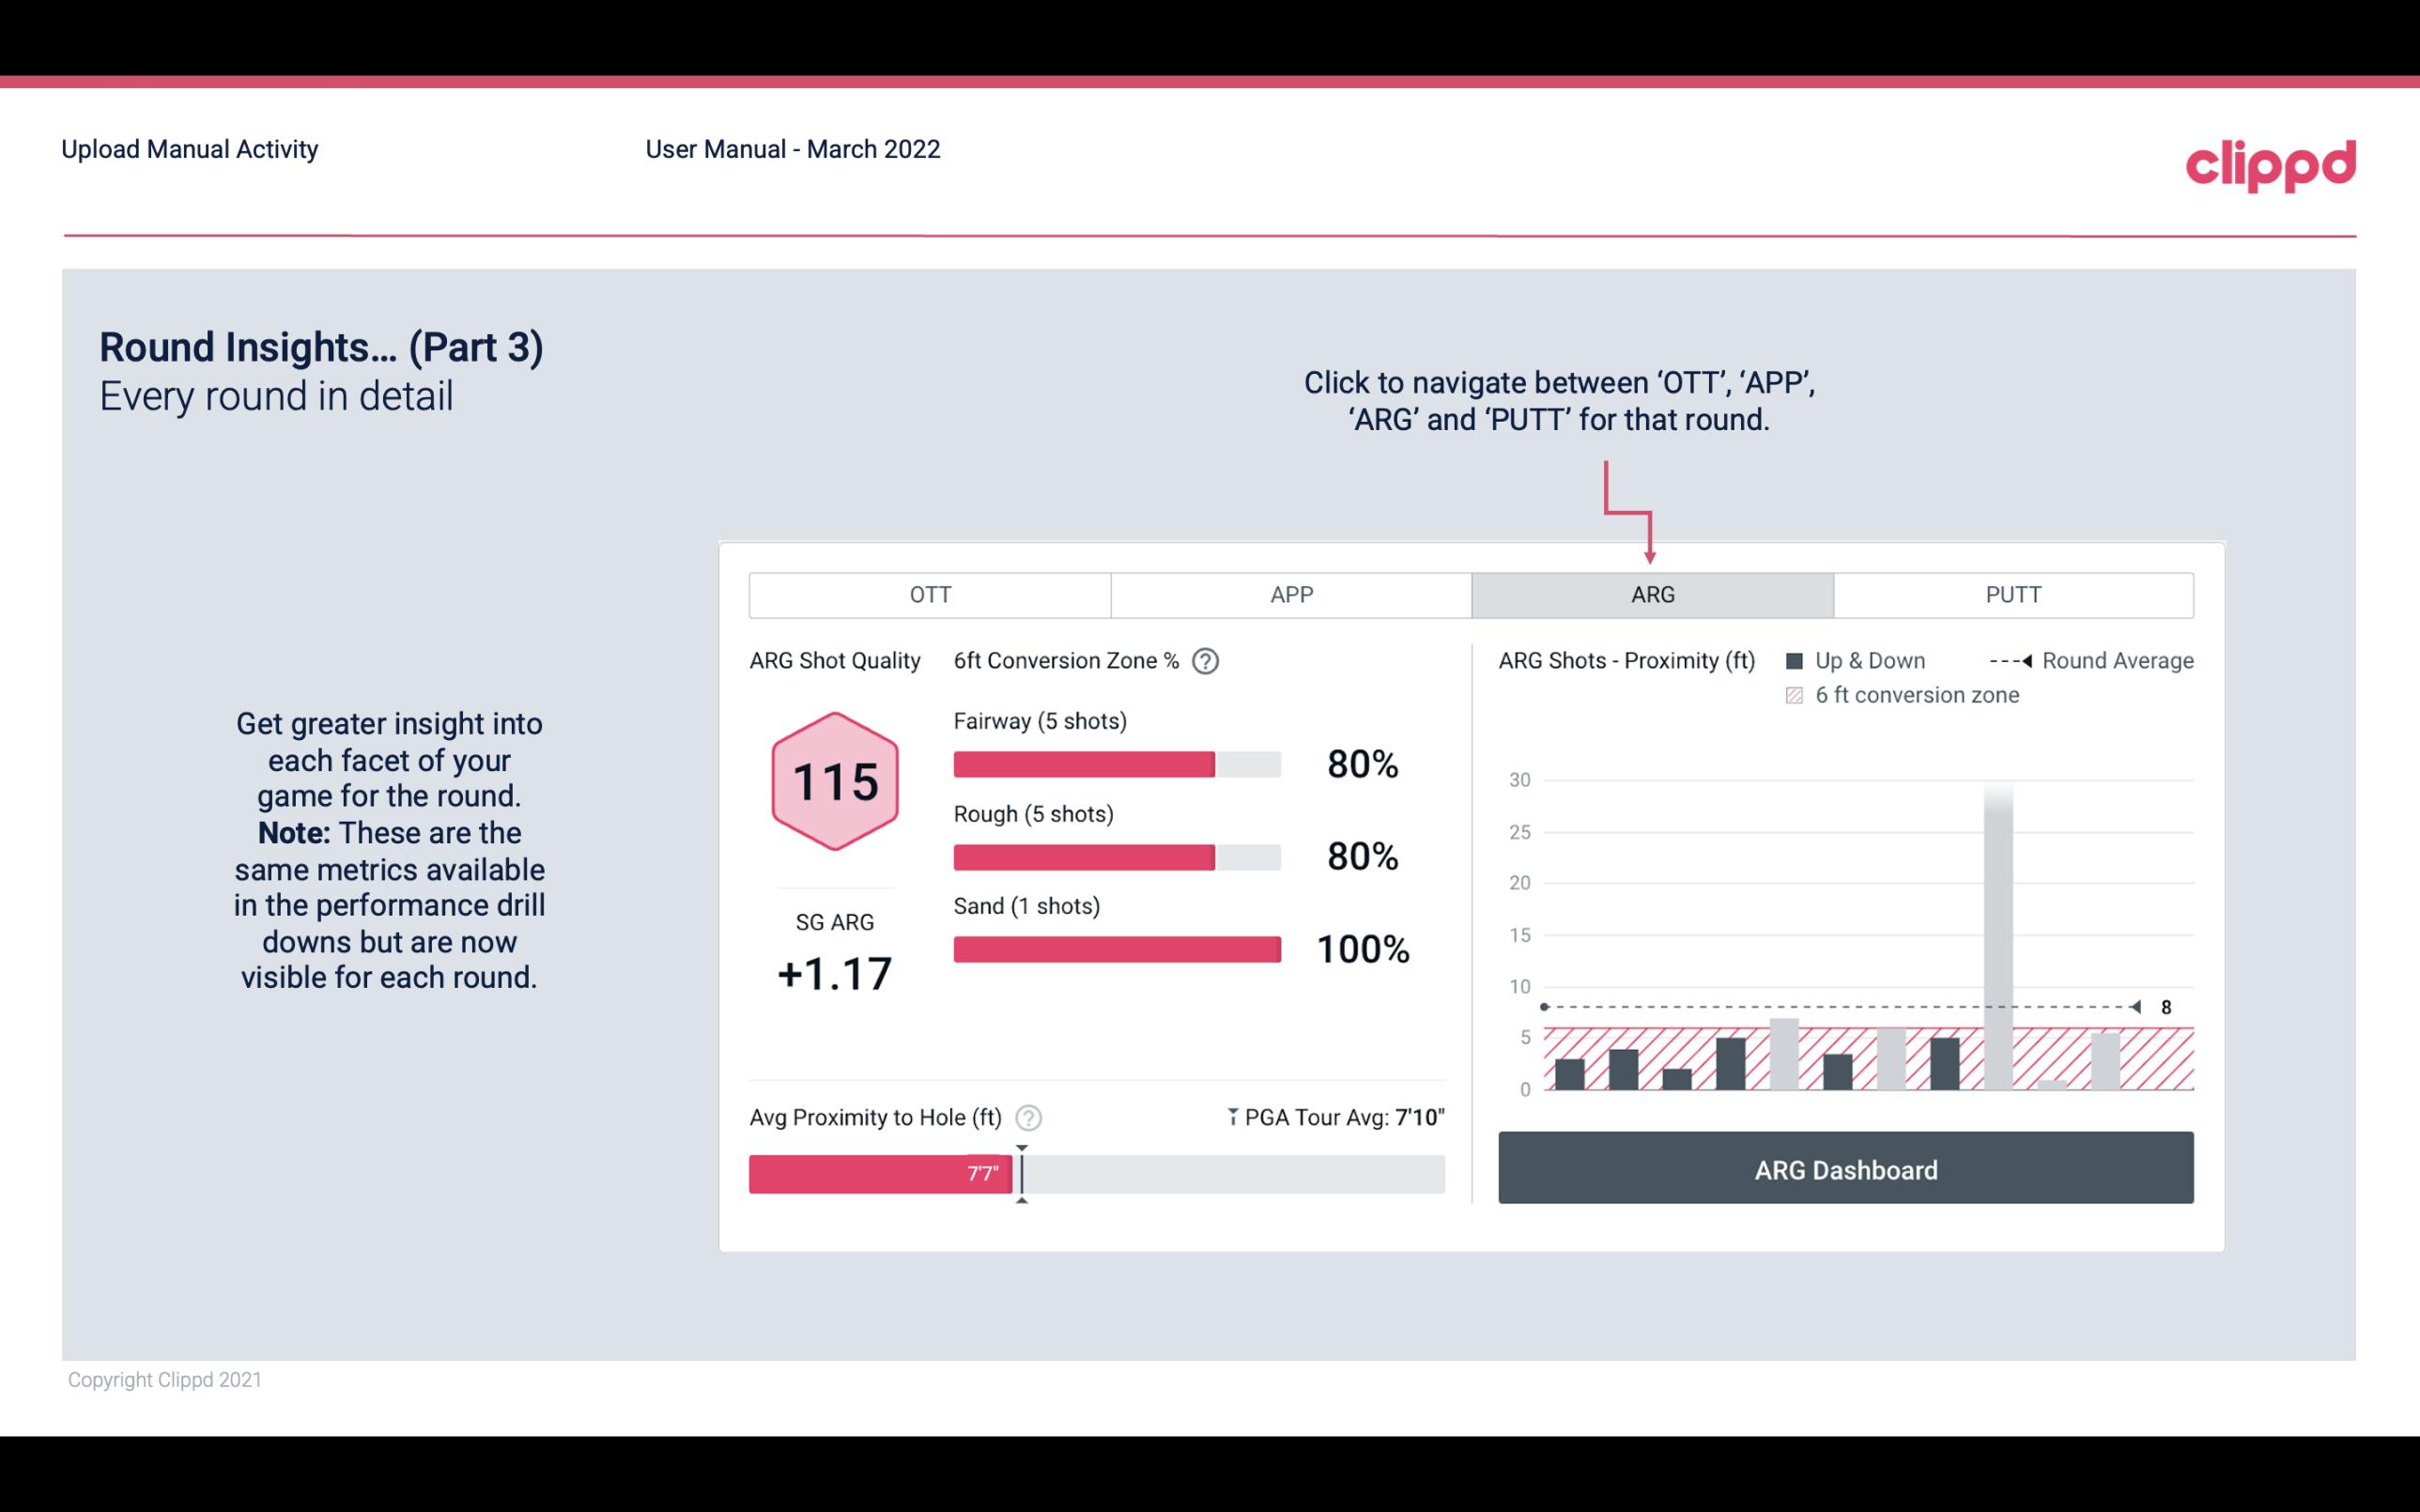Select the PUTT tab for putting stats

2011,595
